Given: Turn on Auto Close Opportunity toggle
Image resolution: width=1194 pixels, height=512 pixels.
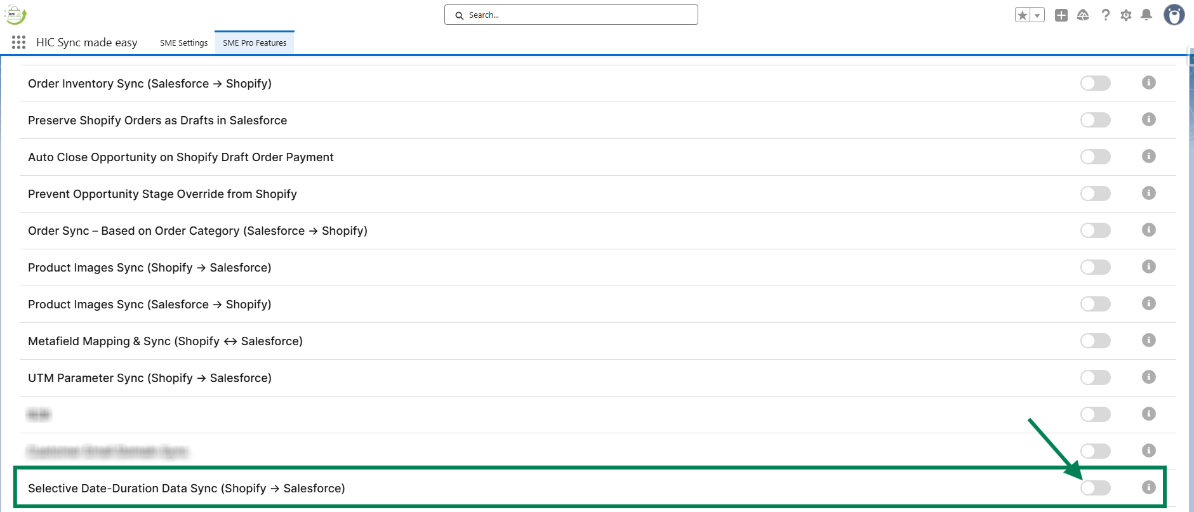Looking at the screenshot, I should [x=1095, y=157].
